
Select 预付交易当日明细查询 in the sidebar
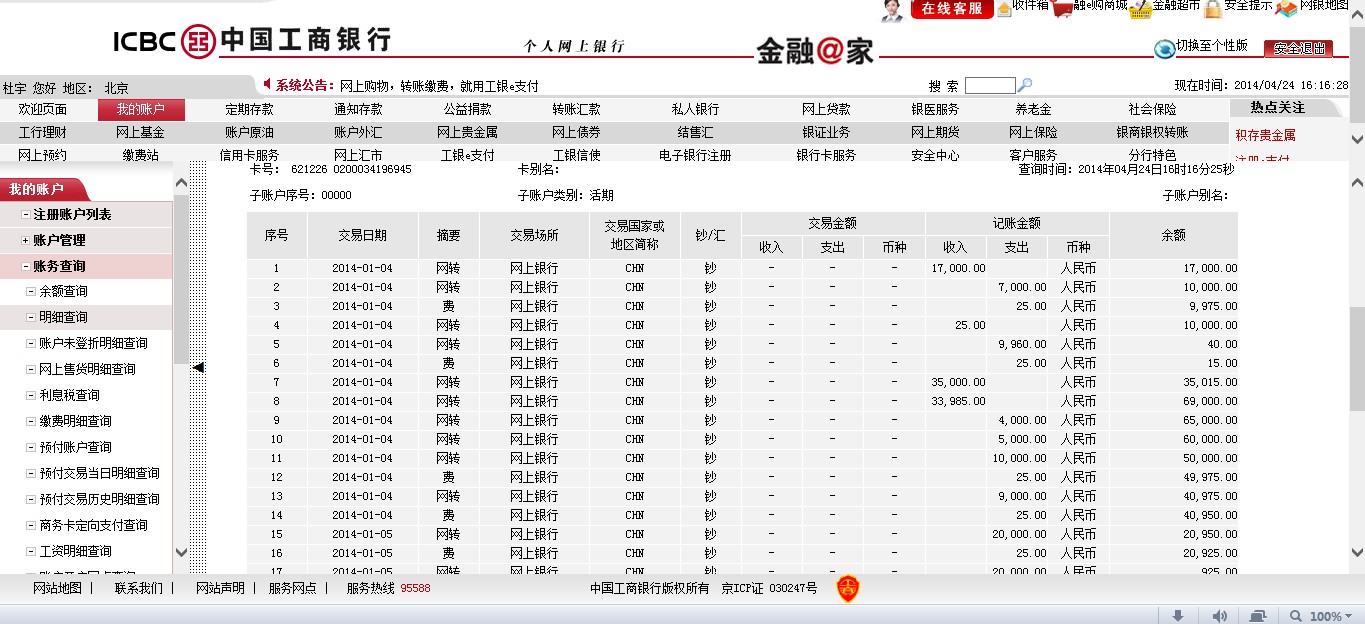point(99,474)
